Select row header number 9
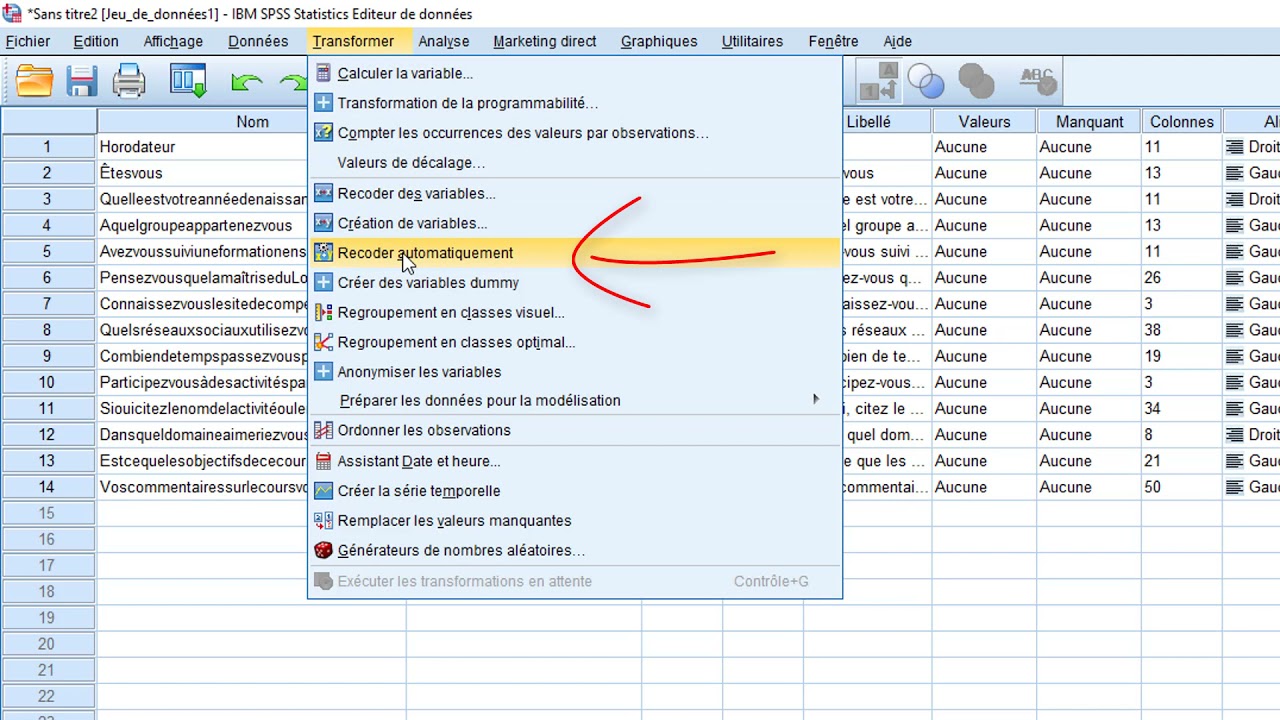Viewport: 1280px width, 720px height. [48, 356]
